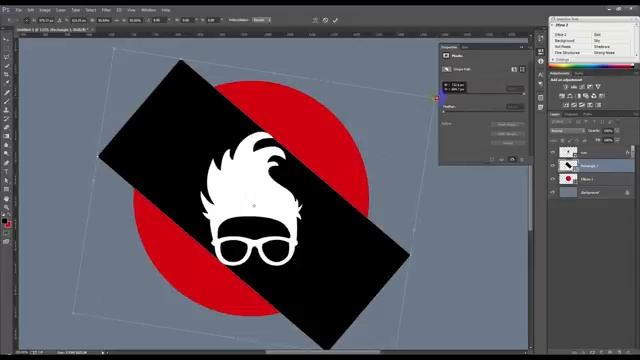This screenshot has width=640, height=360.
Task: Toggle lock position in Layers
Action: [577, 140]
